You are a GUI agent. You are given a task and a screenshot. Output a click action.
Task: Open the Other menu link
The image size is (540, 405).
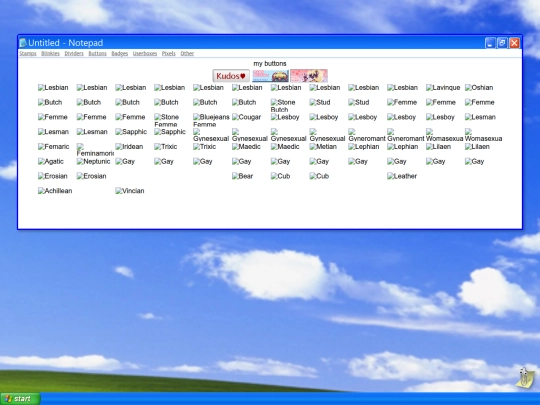187,53
